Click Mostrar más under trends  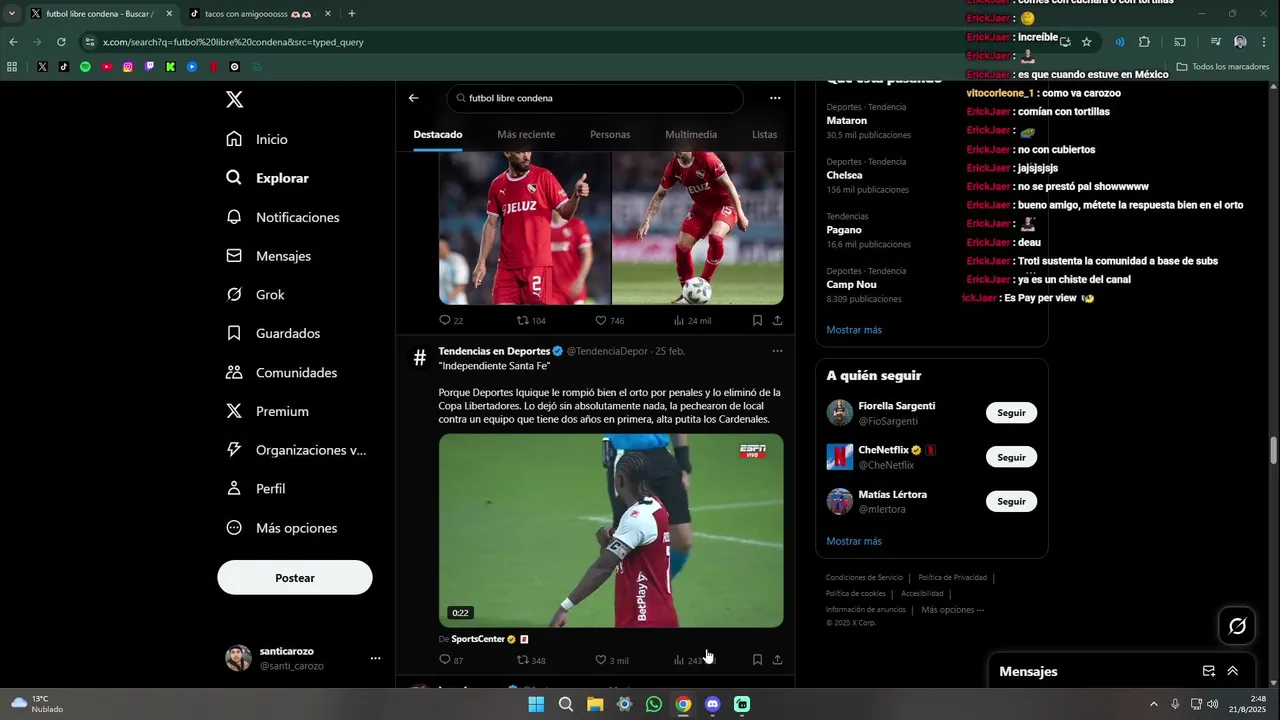tap(854, 330)
